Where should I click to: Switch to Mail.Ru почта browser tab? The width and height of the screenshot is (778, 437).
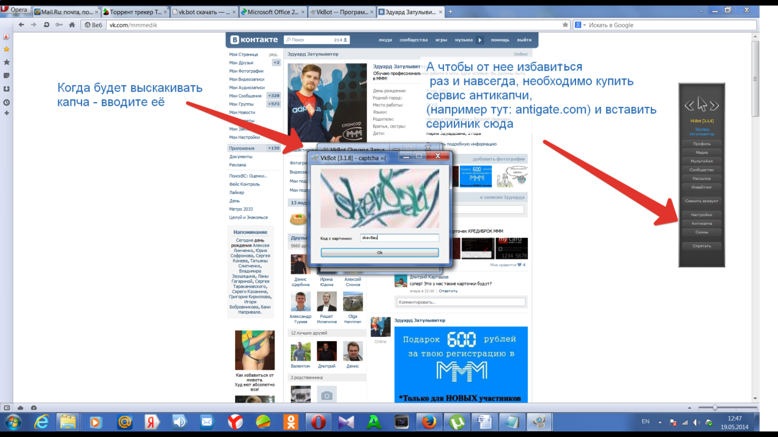tap(65, 12)
